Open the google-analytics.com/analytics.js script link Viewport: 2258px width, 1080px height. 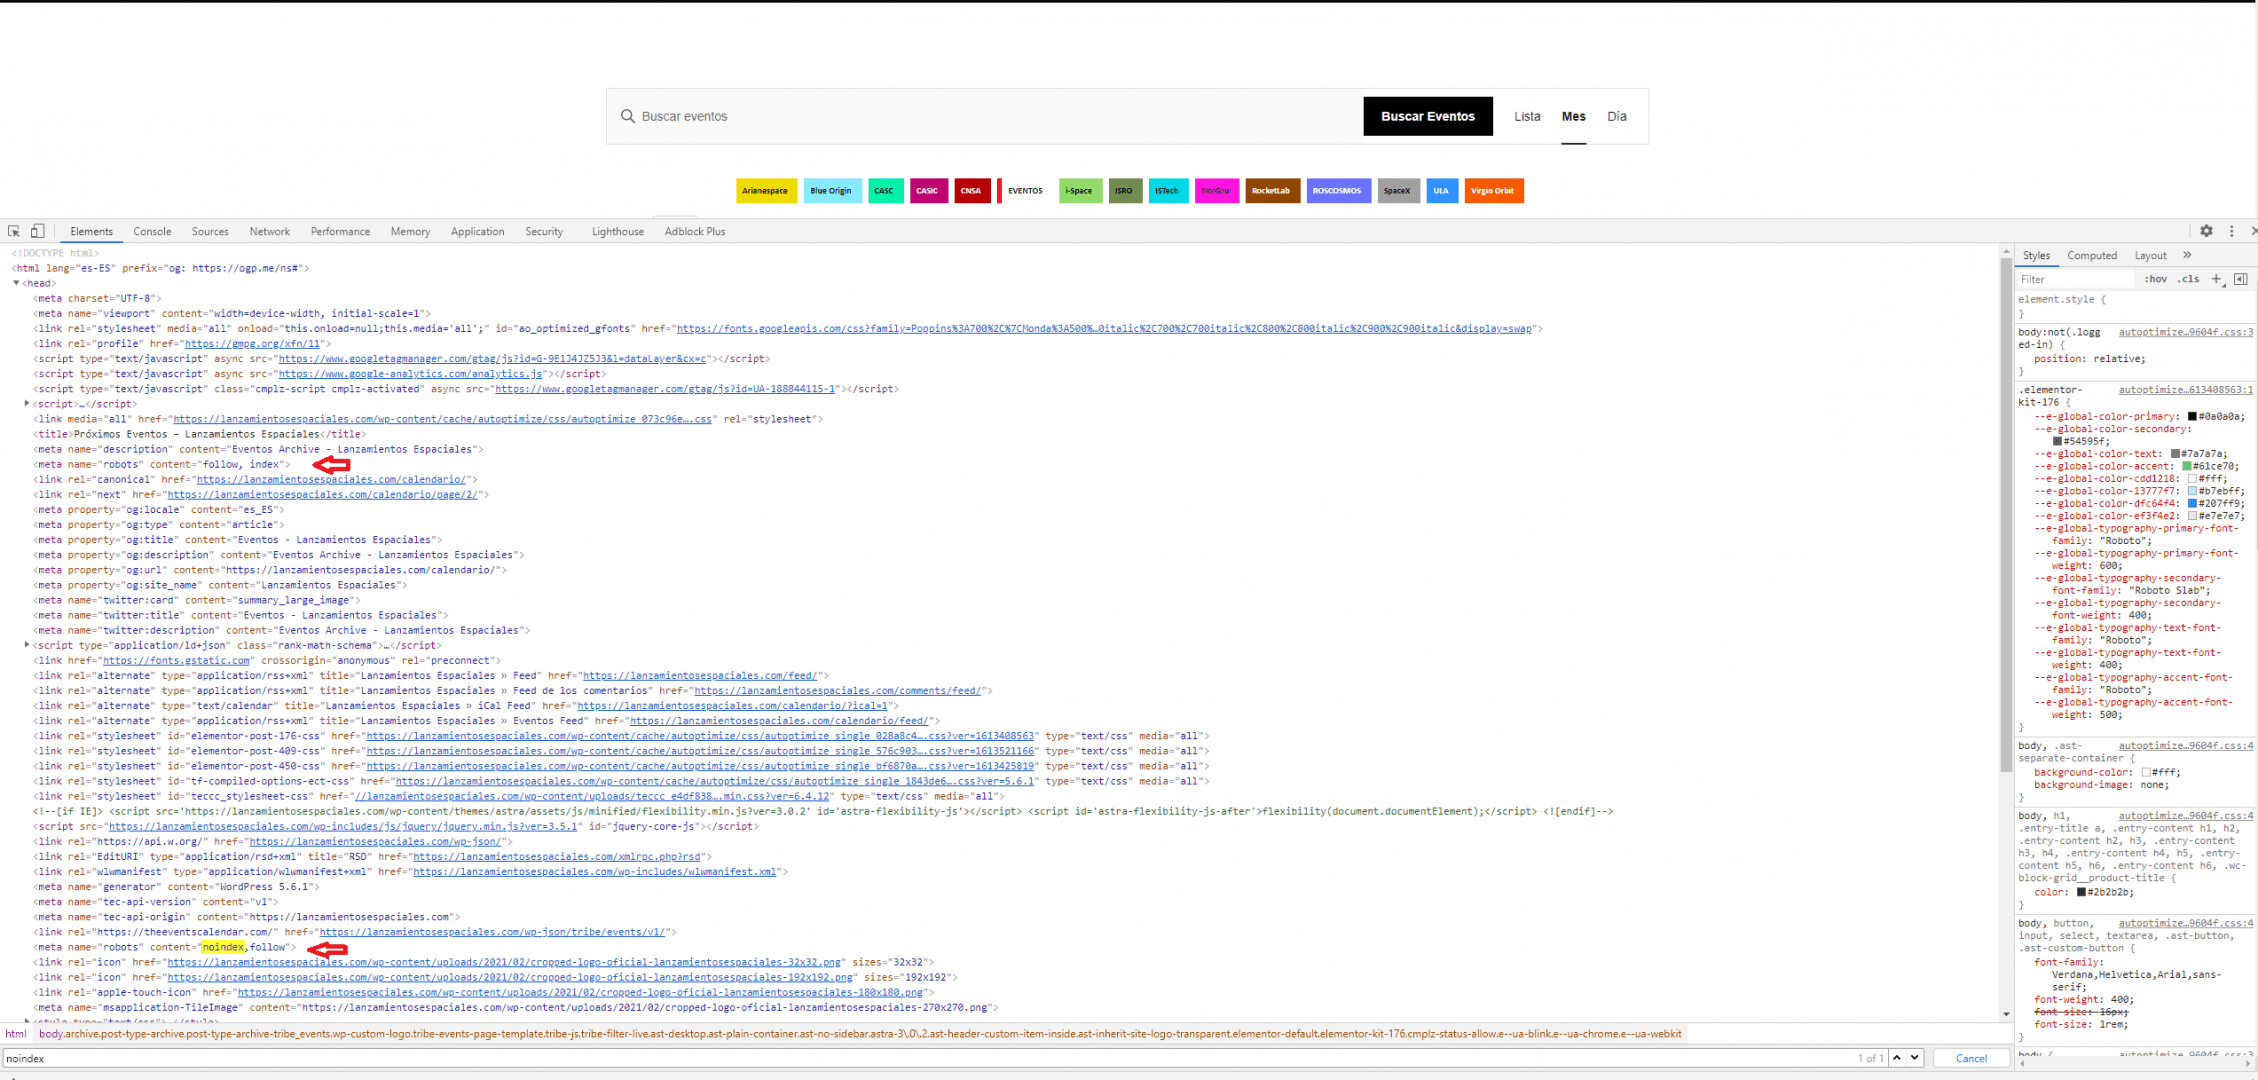(410, 374)
